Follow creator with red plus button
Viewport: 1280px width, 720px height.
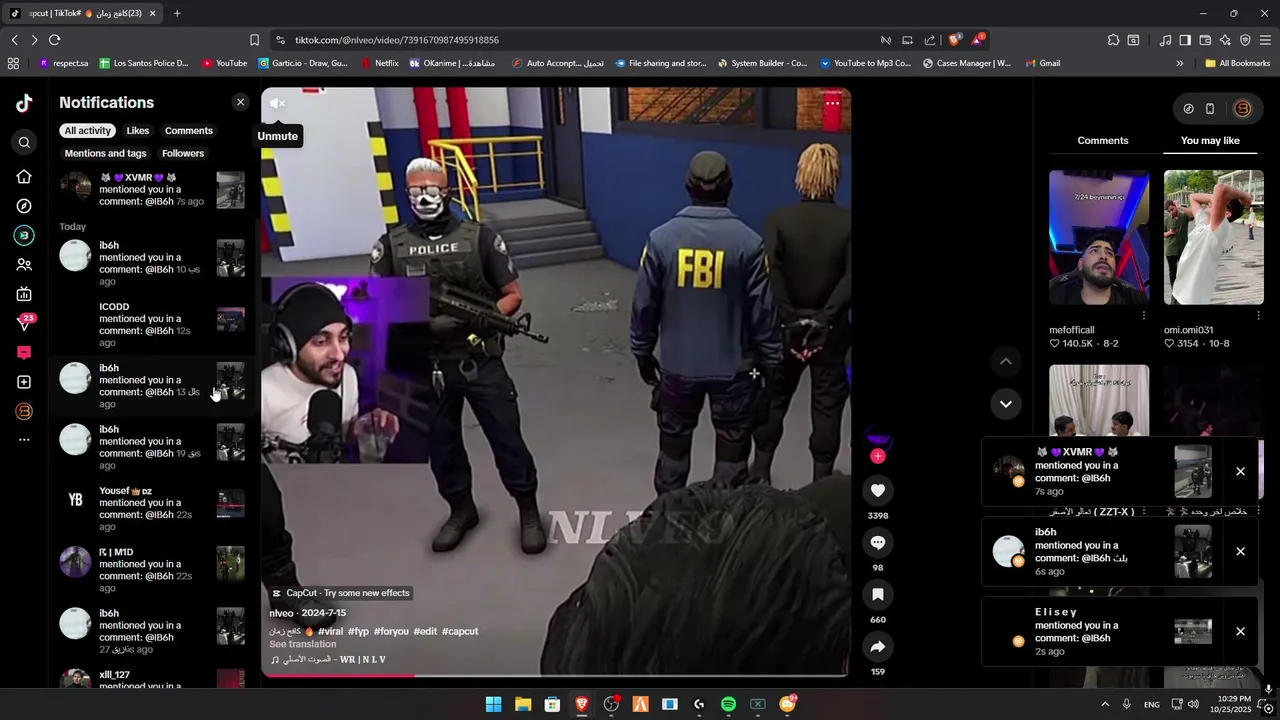878,456
